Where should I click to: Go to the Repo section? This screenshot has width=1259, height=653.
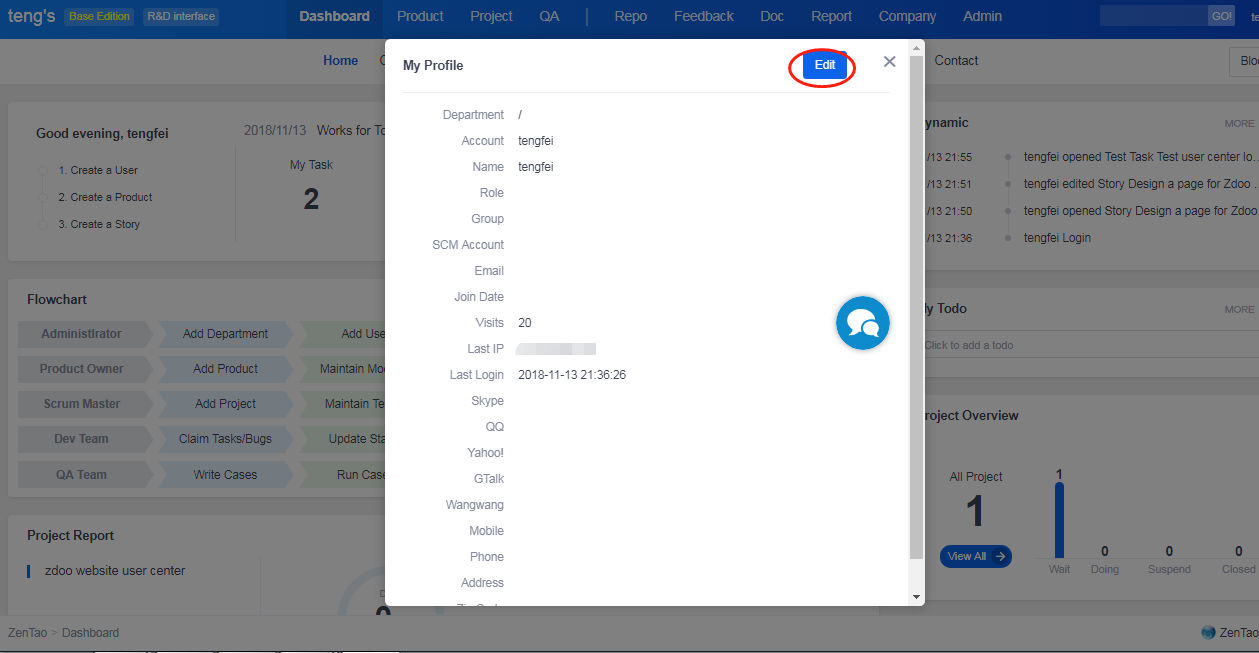630,16
